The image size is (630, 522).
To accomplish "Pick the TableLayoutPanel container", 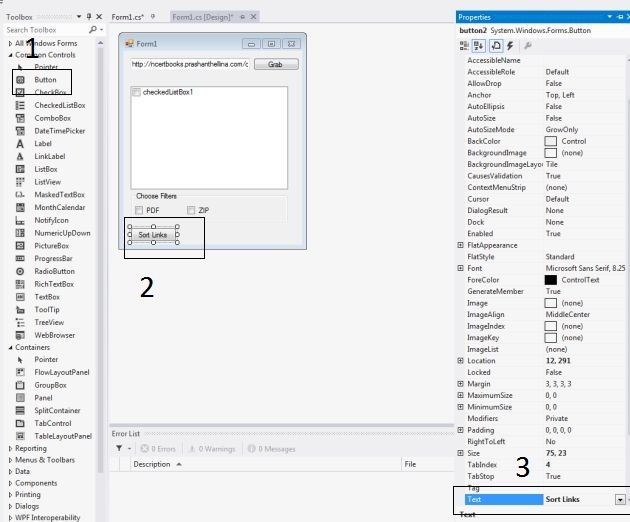I will point(63,436).
